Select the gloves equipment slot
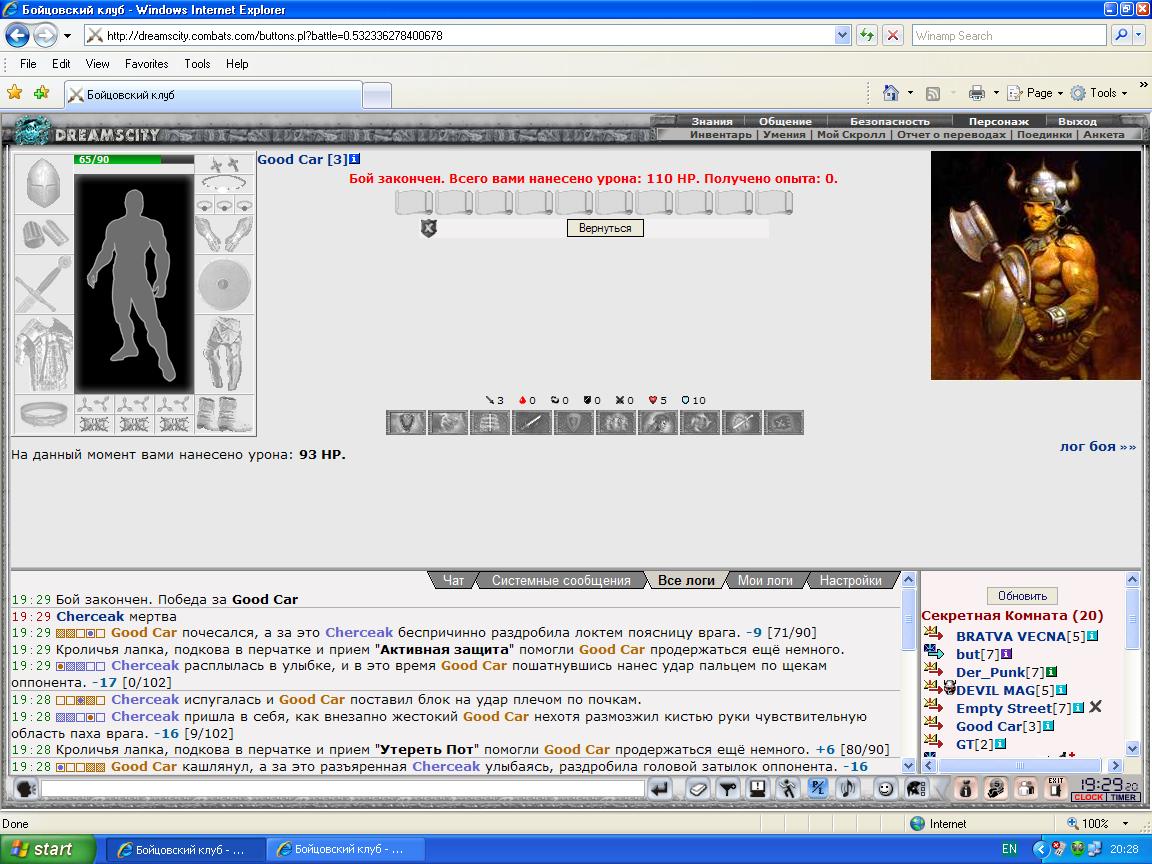1152x864 pixels. (x=224, y=234)
